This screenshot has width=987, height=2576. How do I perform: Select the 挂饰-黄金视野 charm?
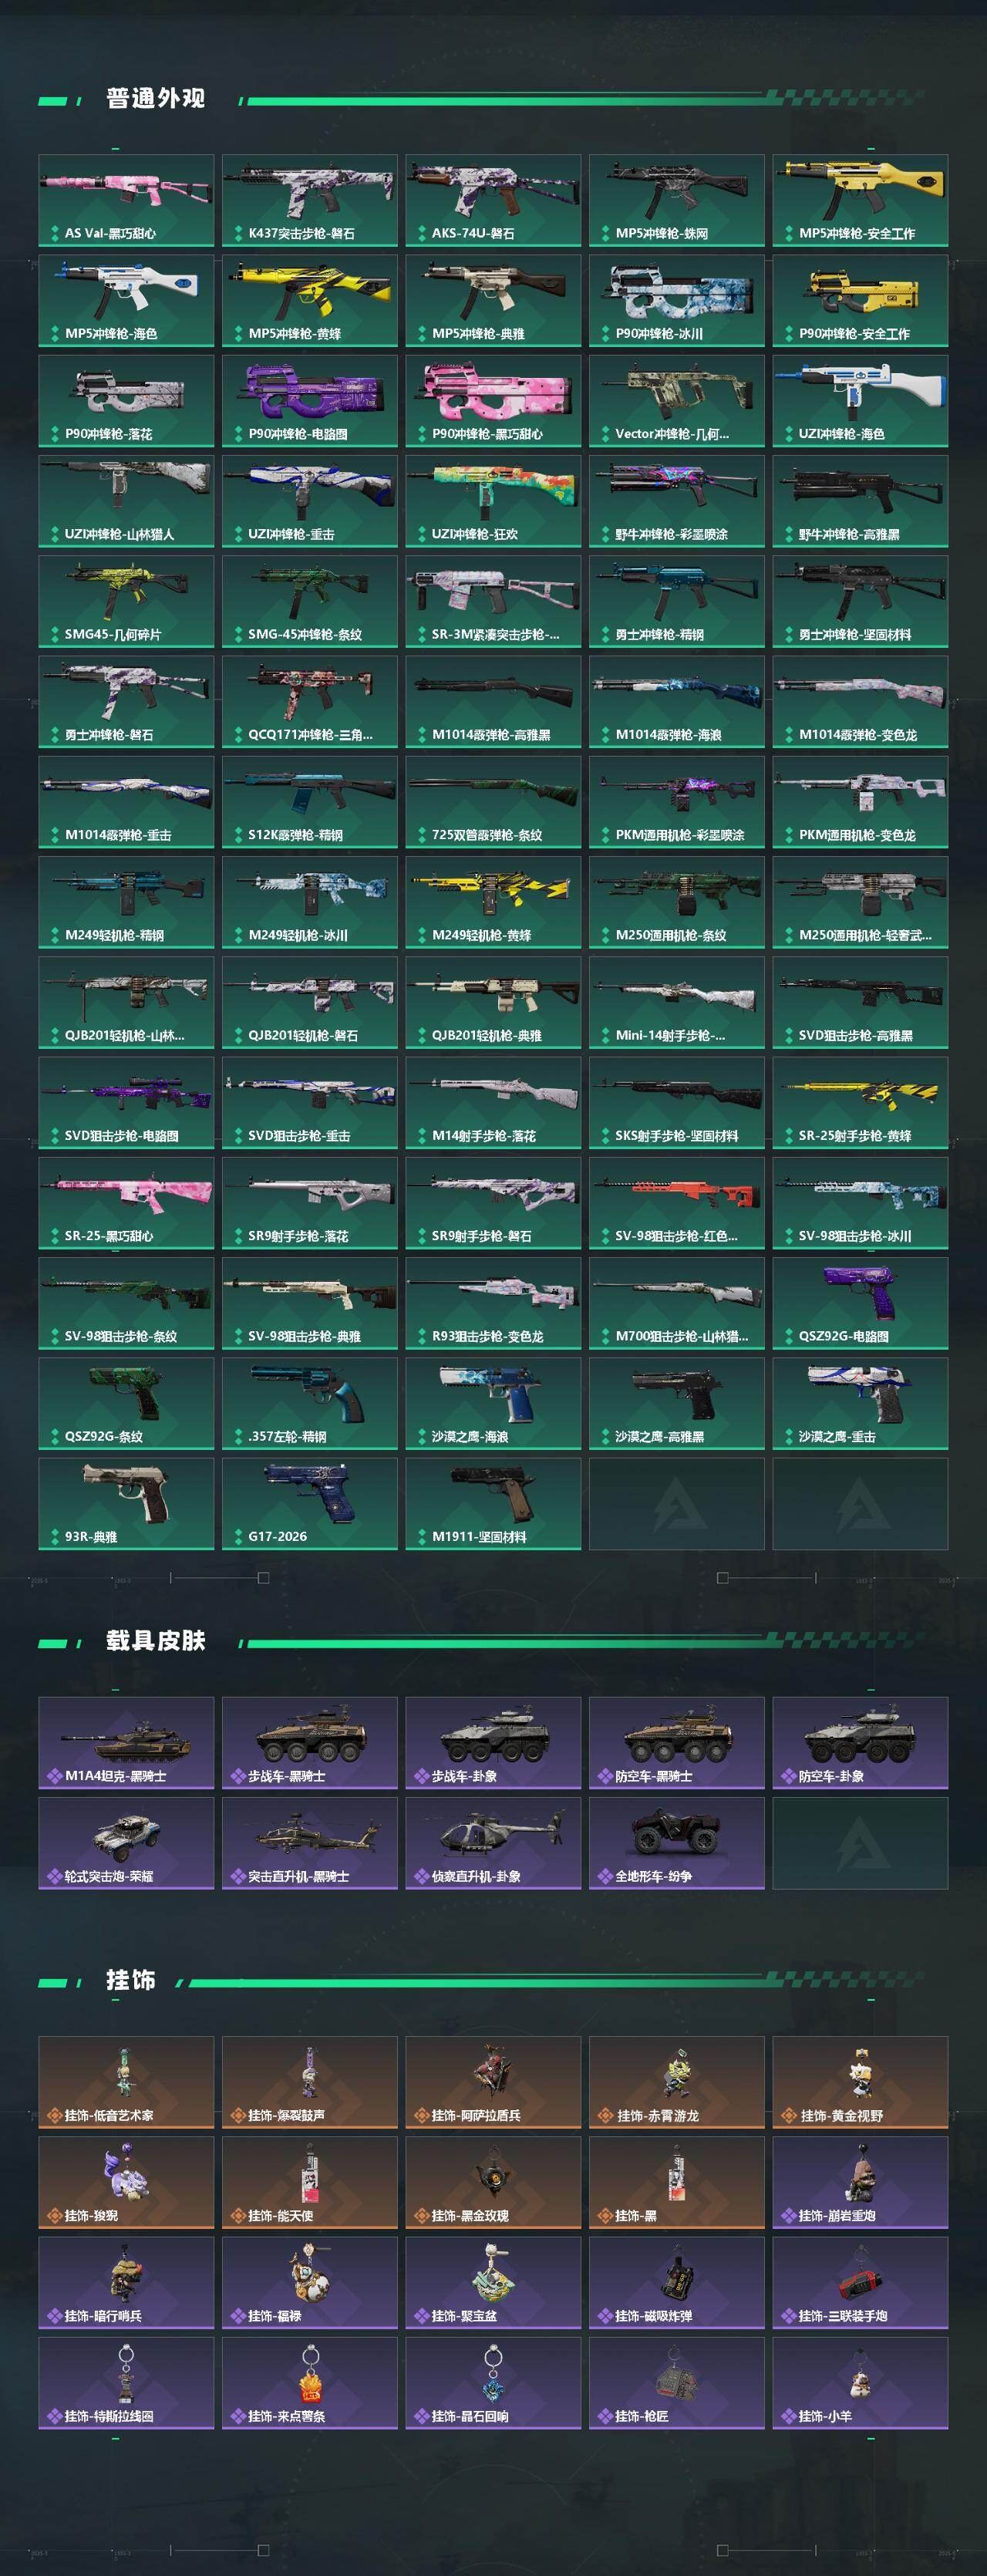point(860,2082)
